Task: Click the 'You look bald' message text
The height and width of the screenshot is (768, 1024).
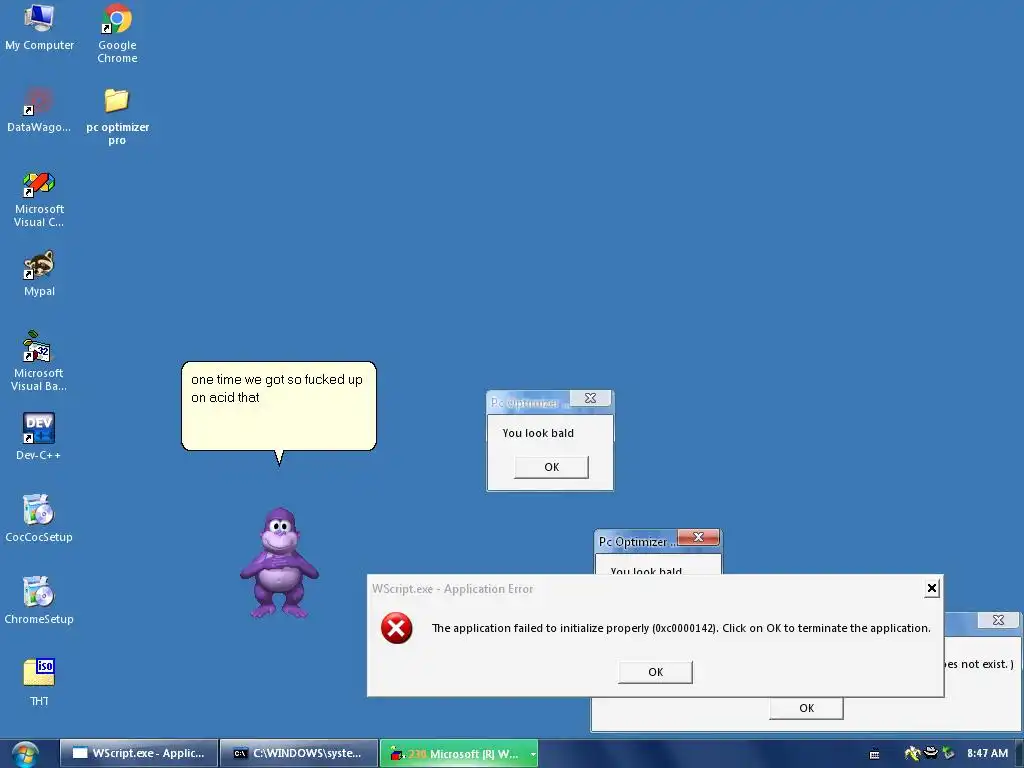Action: tap(538, 433)
